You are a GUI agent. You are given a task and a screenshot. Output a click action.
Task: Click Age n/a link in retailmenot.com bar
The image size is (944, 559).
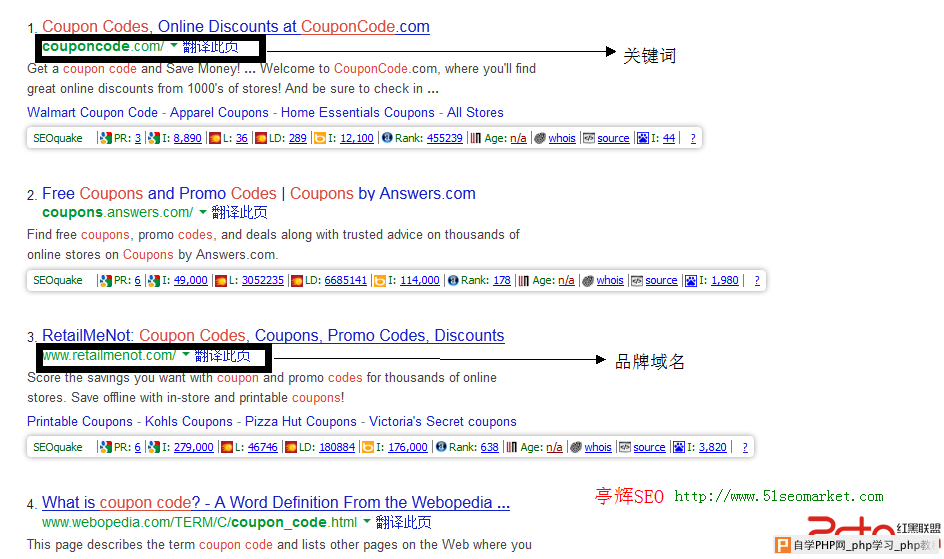click(554, 448)
